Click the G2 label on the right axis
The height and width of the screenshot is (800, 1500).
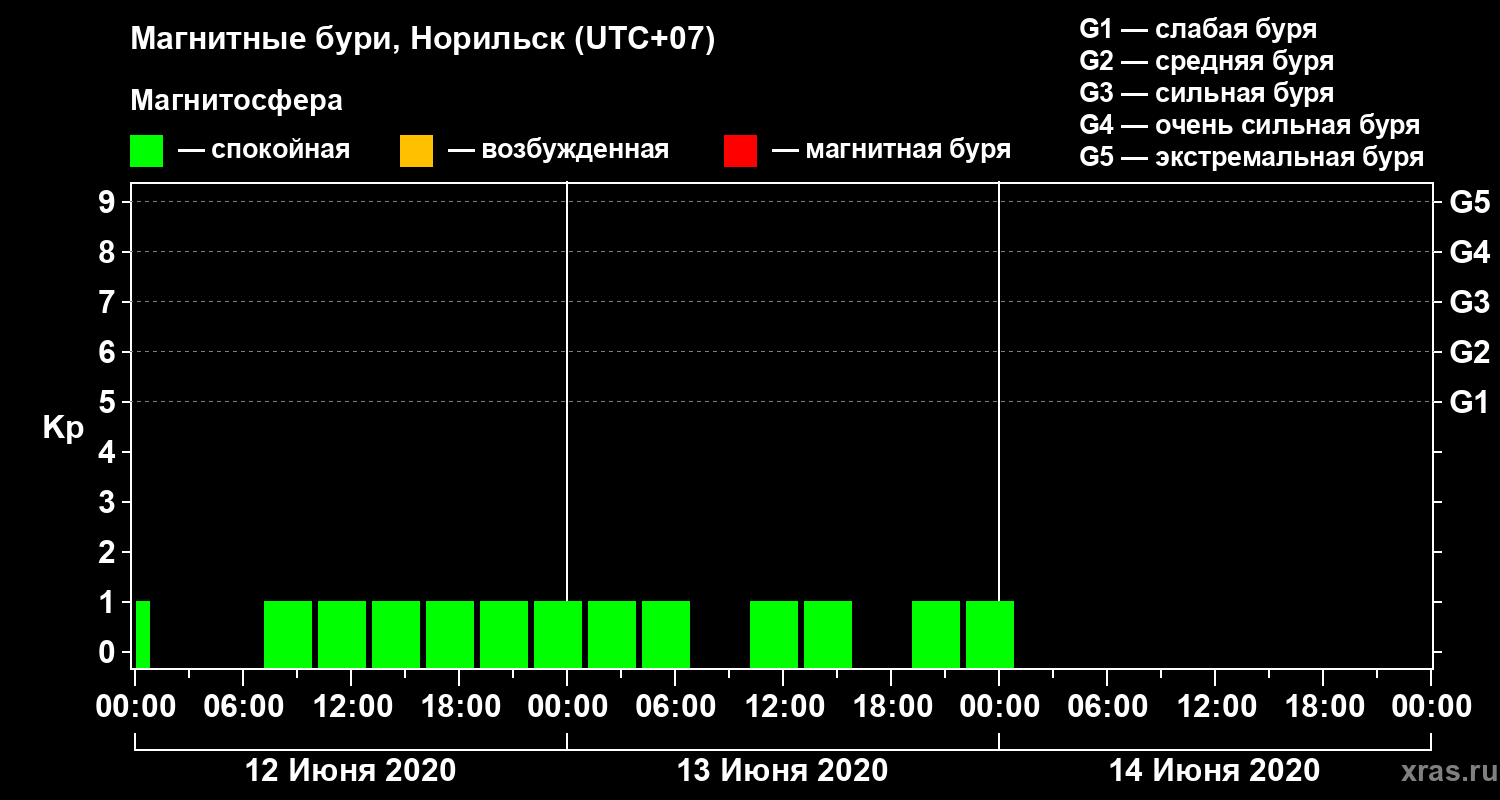1470,352
